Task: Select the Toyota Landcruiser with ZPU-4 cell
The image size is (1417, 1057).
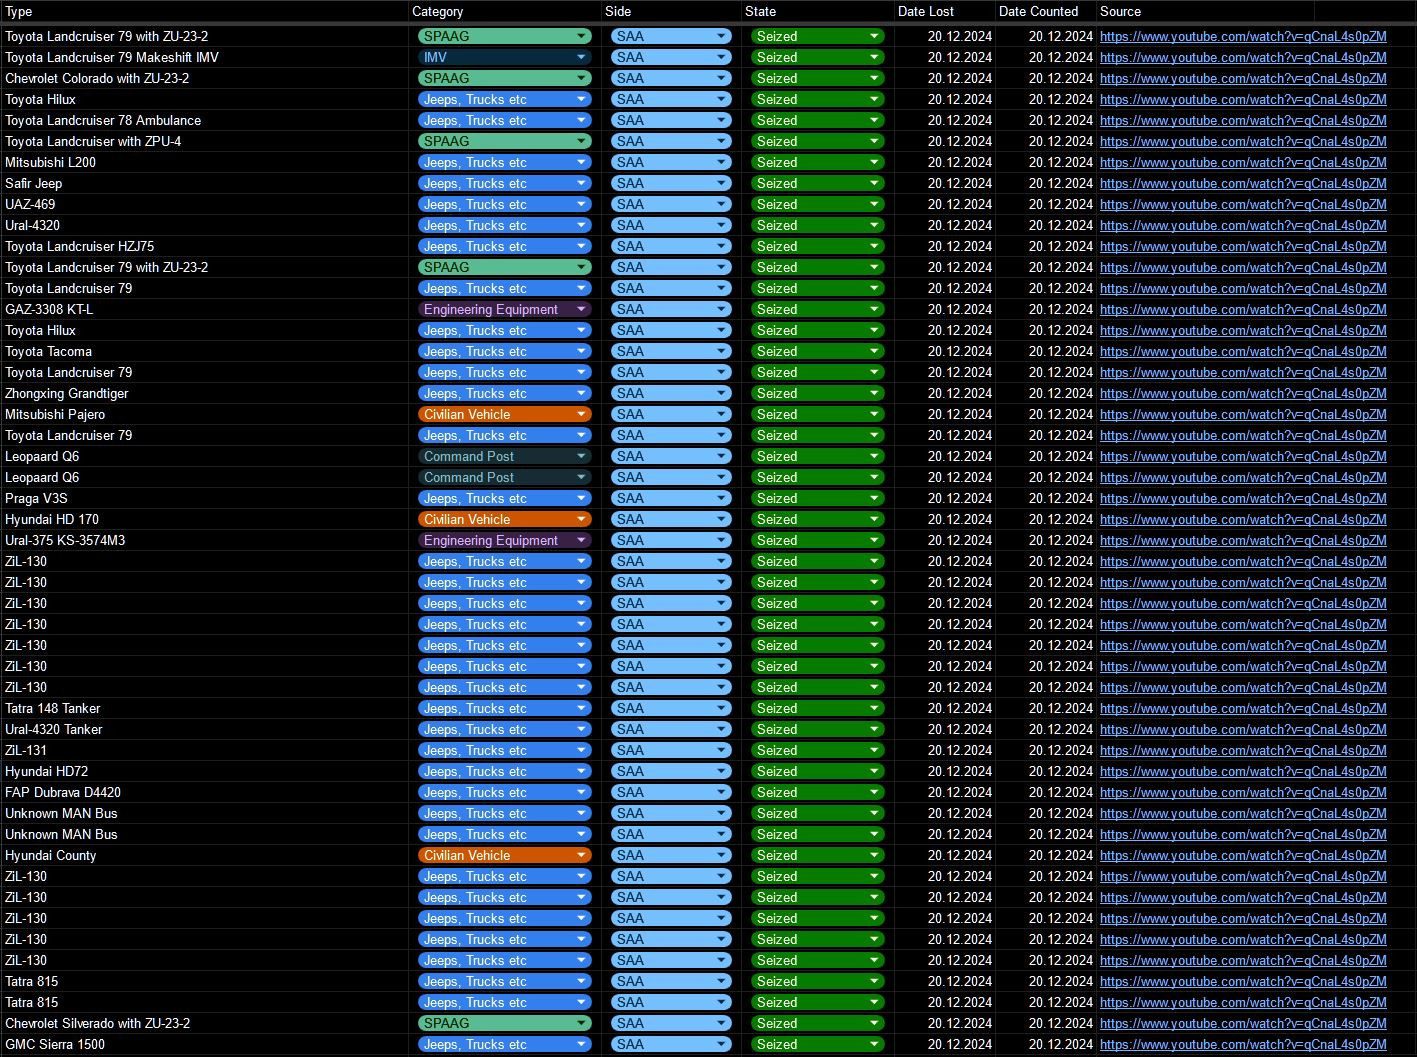Action: [x=204, y=141]
